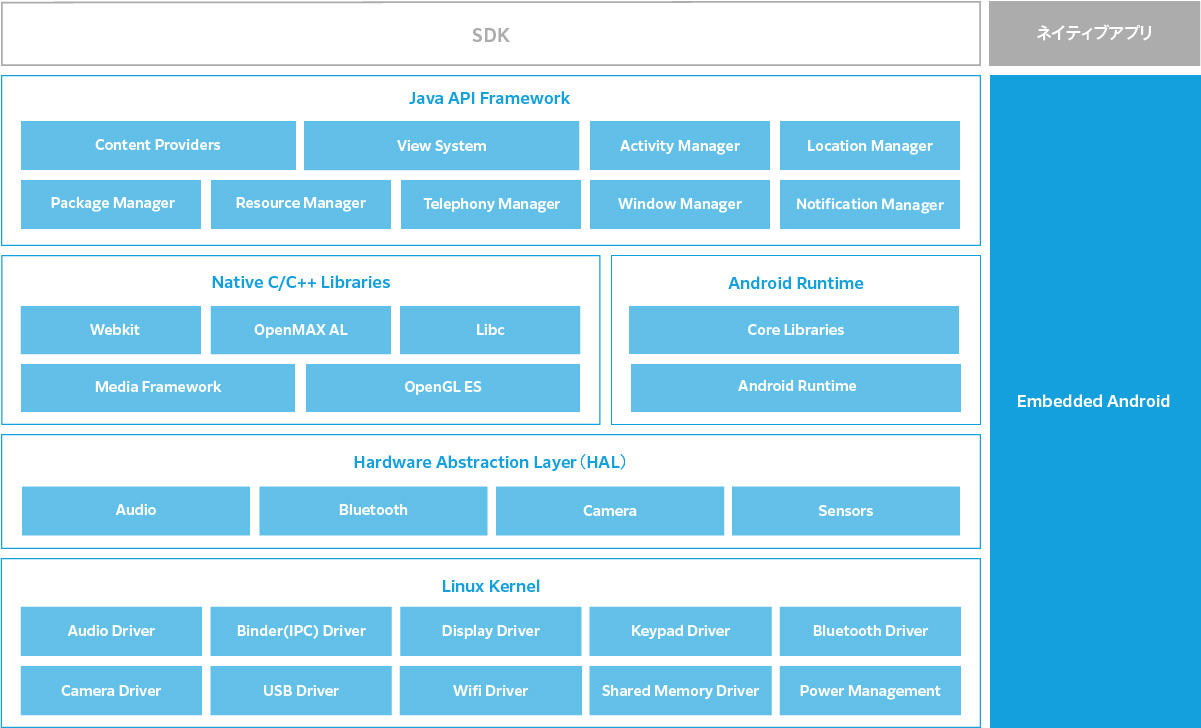Choose the Activity Manager block

pyautogui.click(x=680, y=146)
